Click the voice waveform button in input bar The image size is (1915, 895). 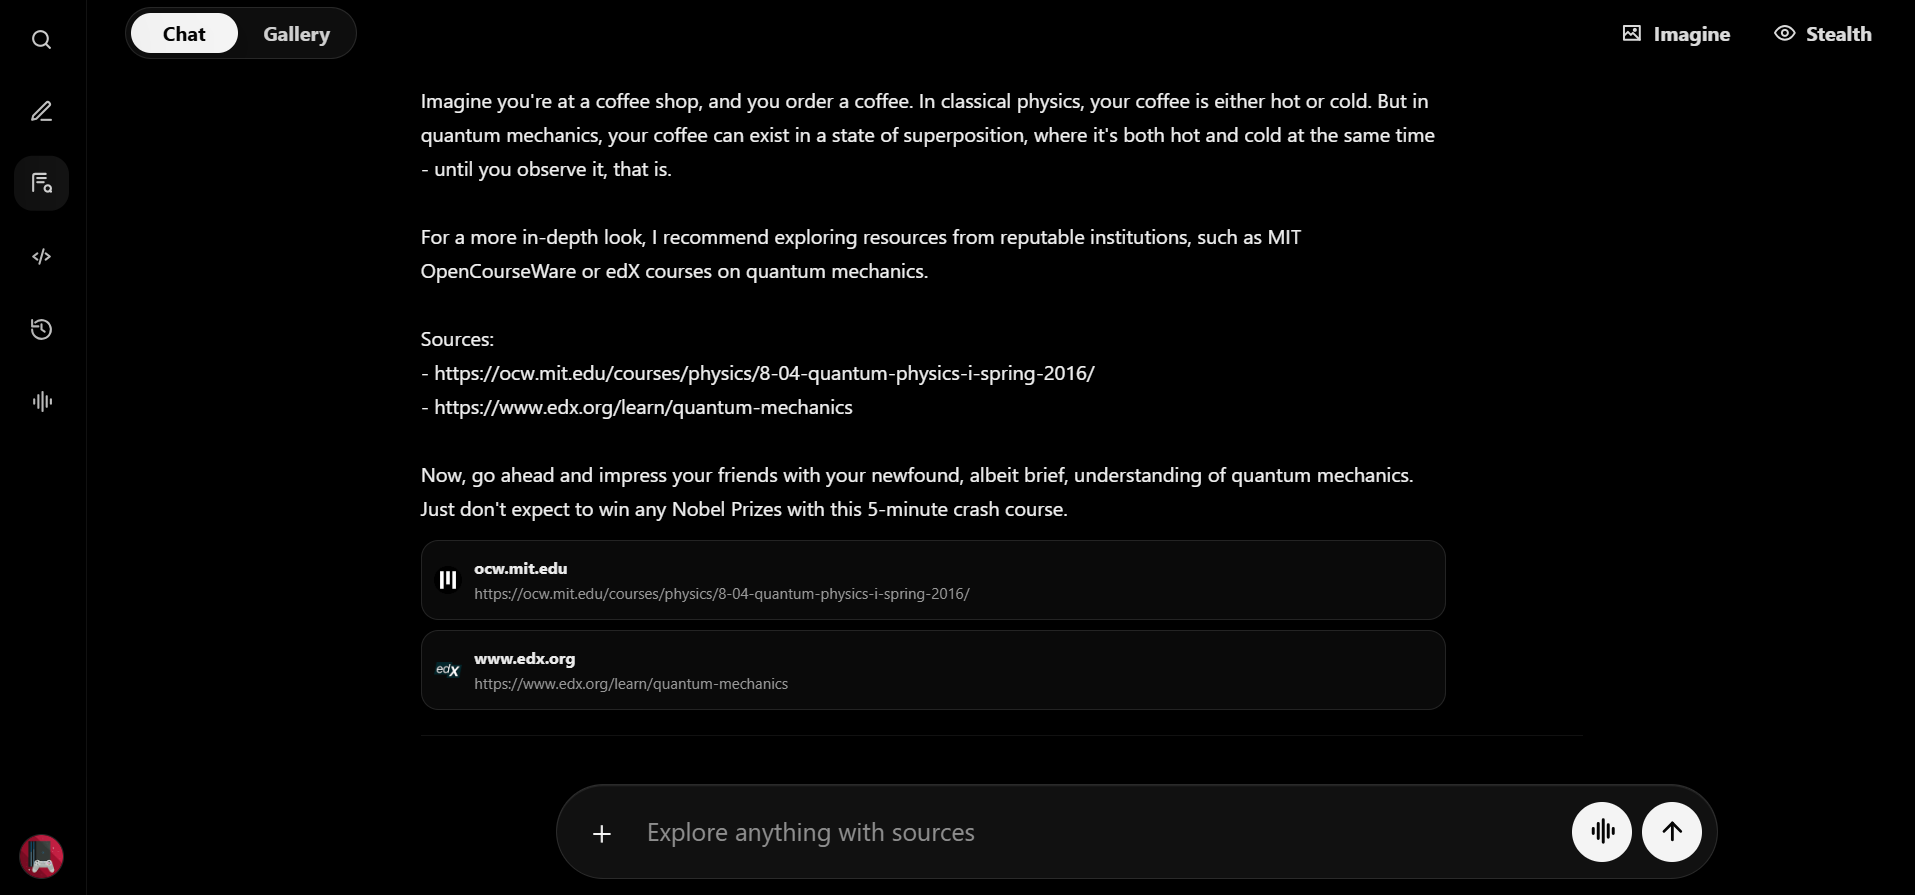click(1601, 832)
